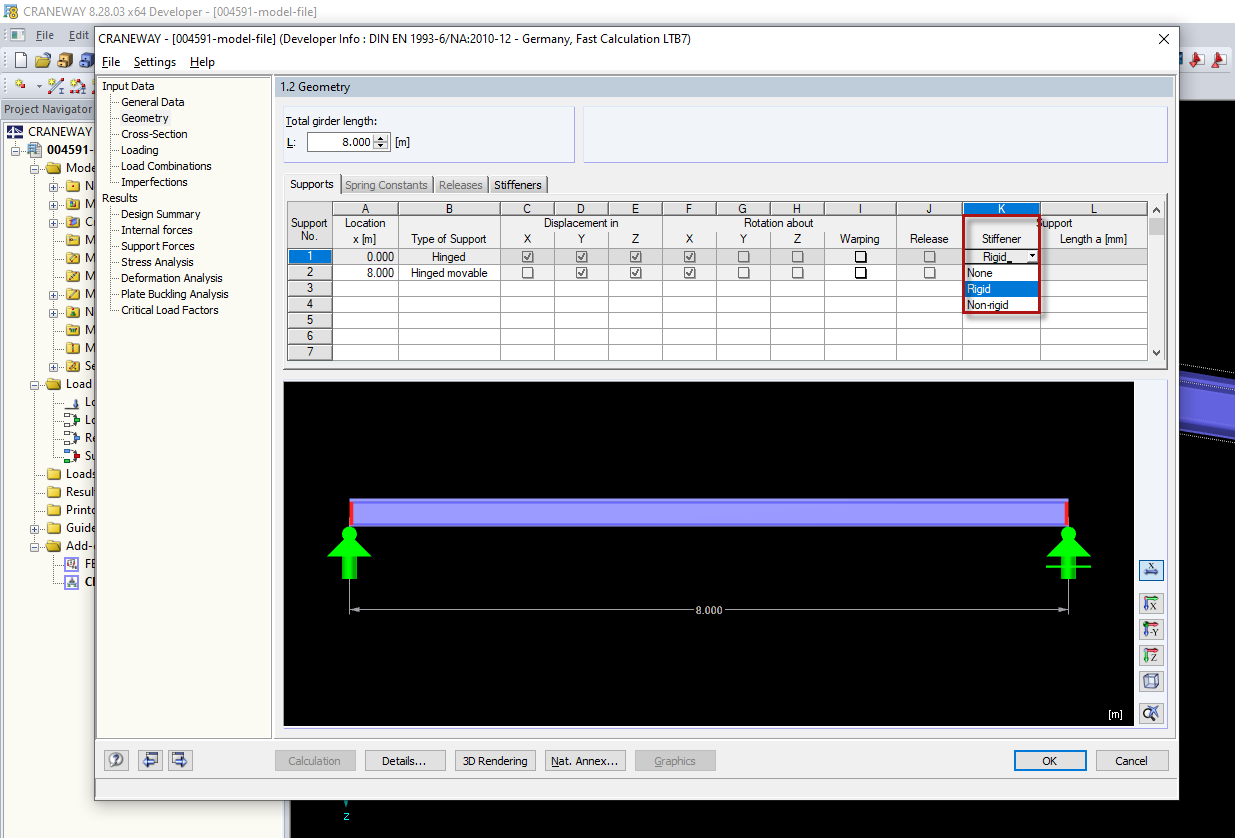This screenshot has width=1235, height=838.
Task: Open Design Summary results
Action: coord(161,214)
